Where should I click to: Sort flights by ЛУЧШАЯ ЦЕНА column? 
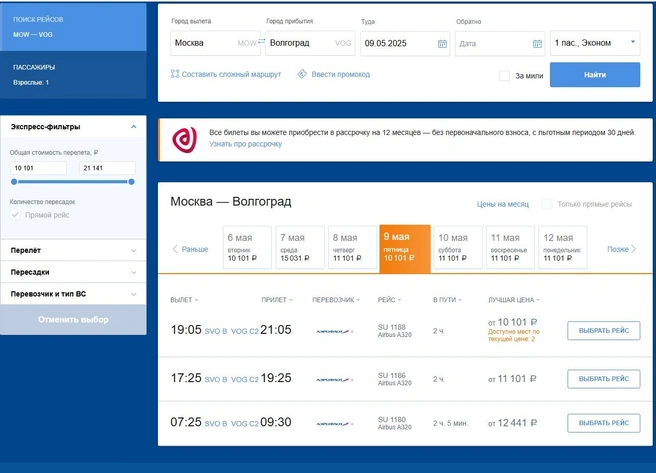[x=514, y=300]
